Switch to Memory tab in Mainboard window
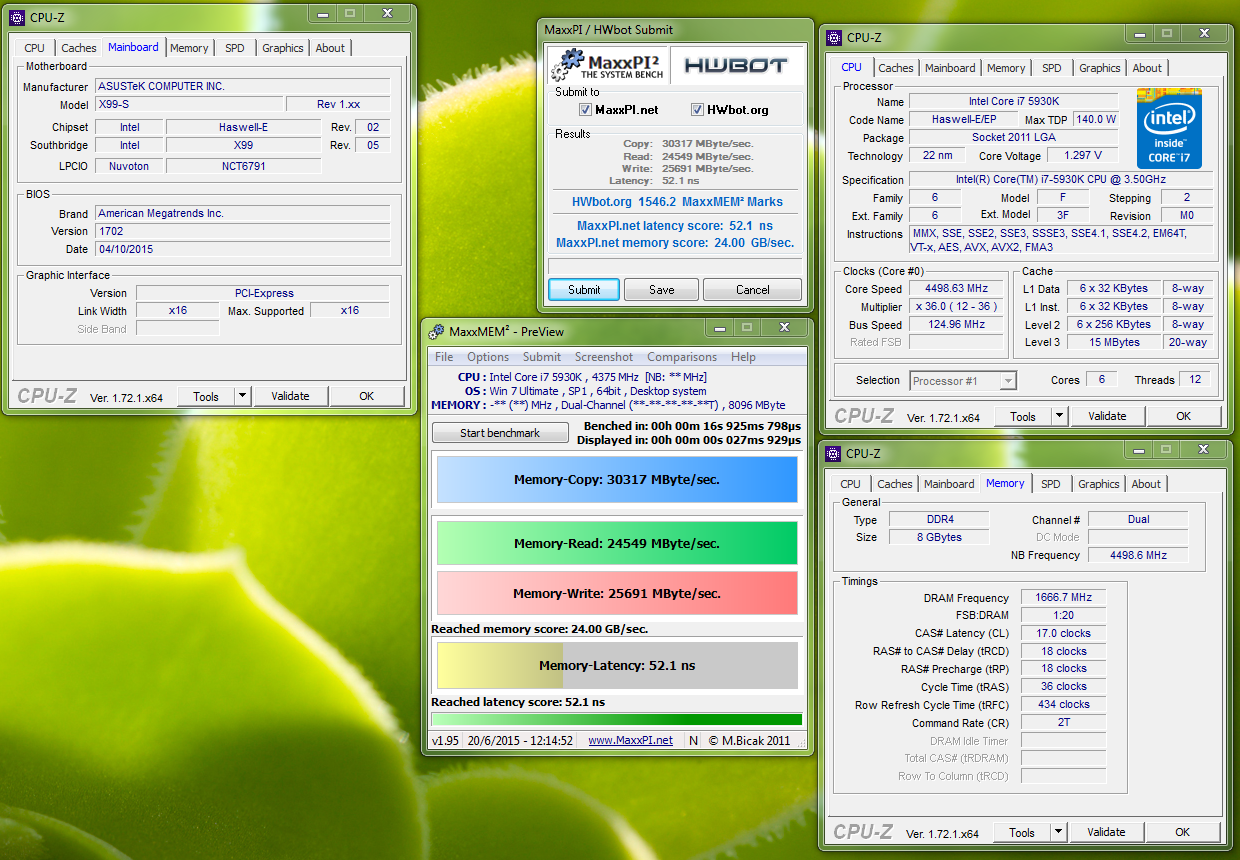This screenshot has height=860, width=1240. pos(189,48)
